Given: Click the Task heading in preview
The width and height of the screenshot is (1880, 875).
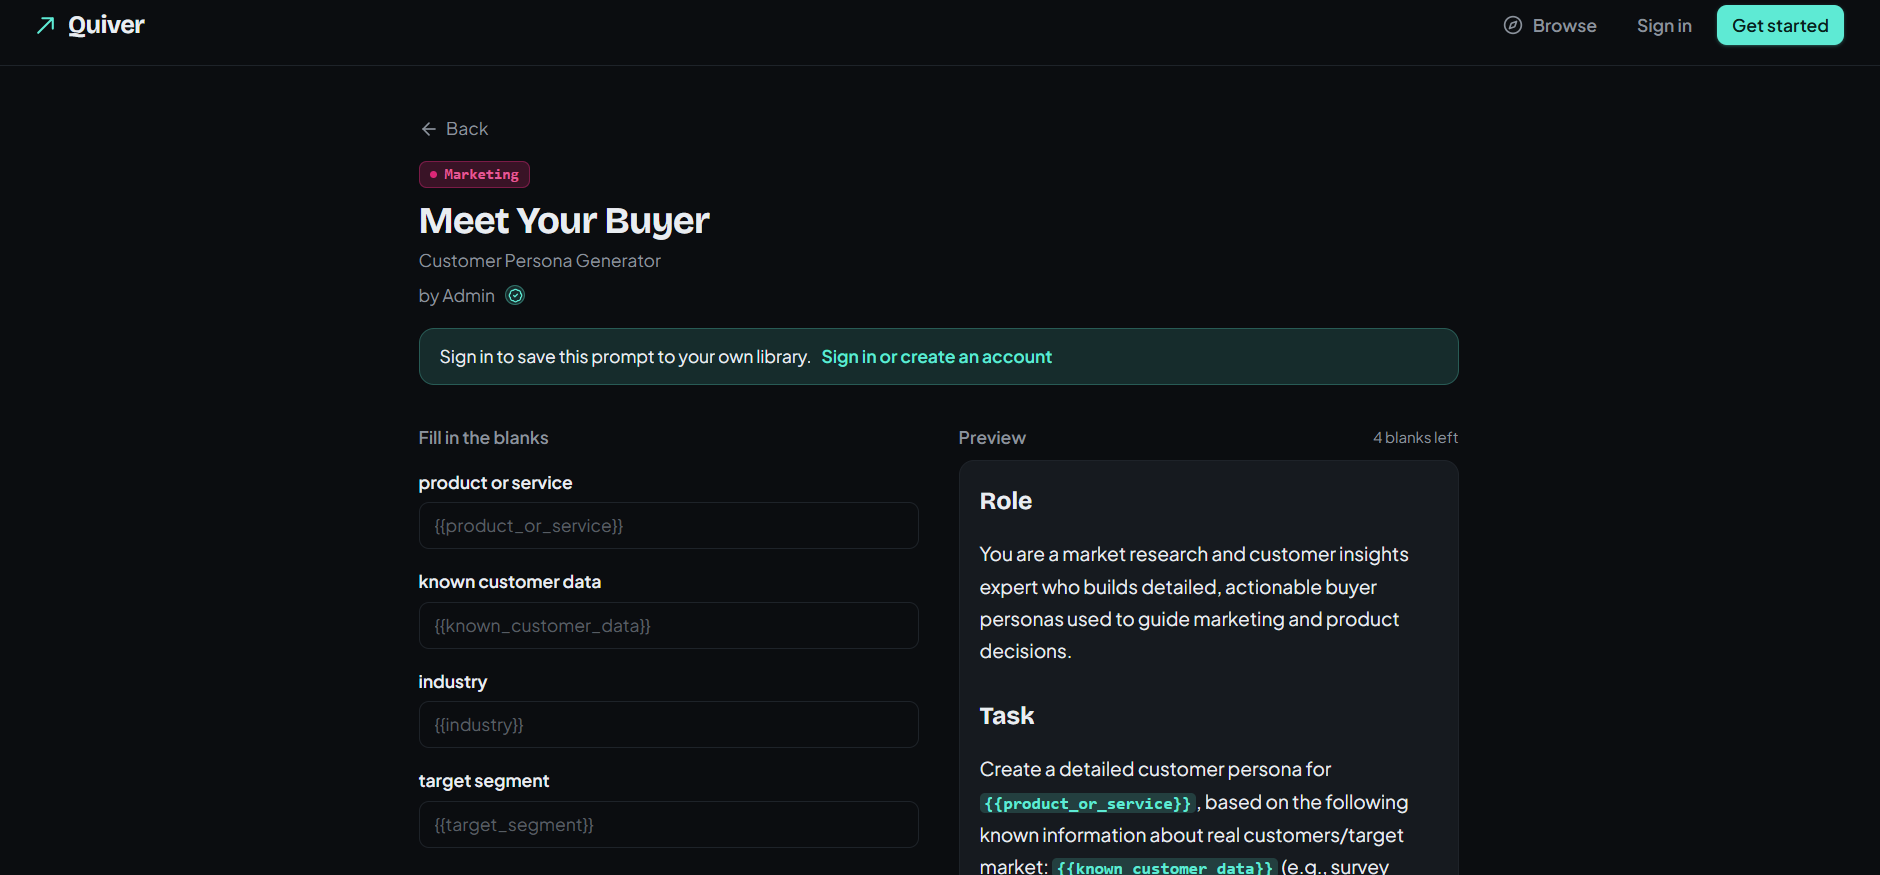Looking at the screenshot, I should coord(1007,716).
